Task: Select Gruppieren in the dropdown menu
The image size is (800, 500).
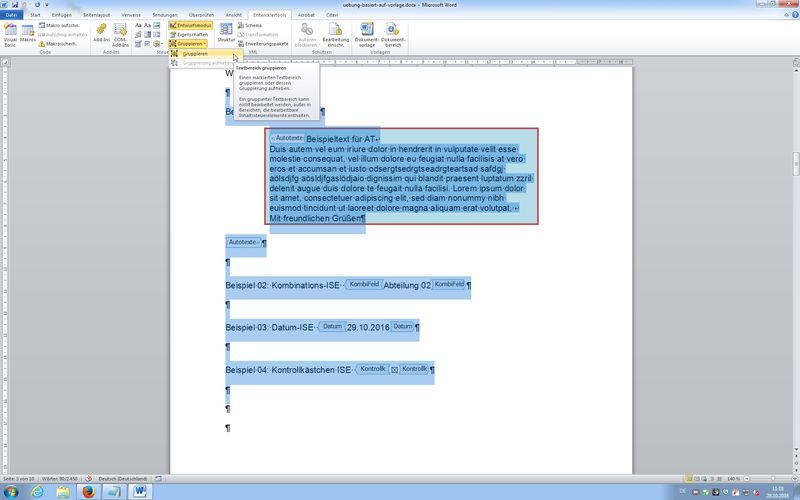Action: tap(195, 54)
